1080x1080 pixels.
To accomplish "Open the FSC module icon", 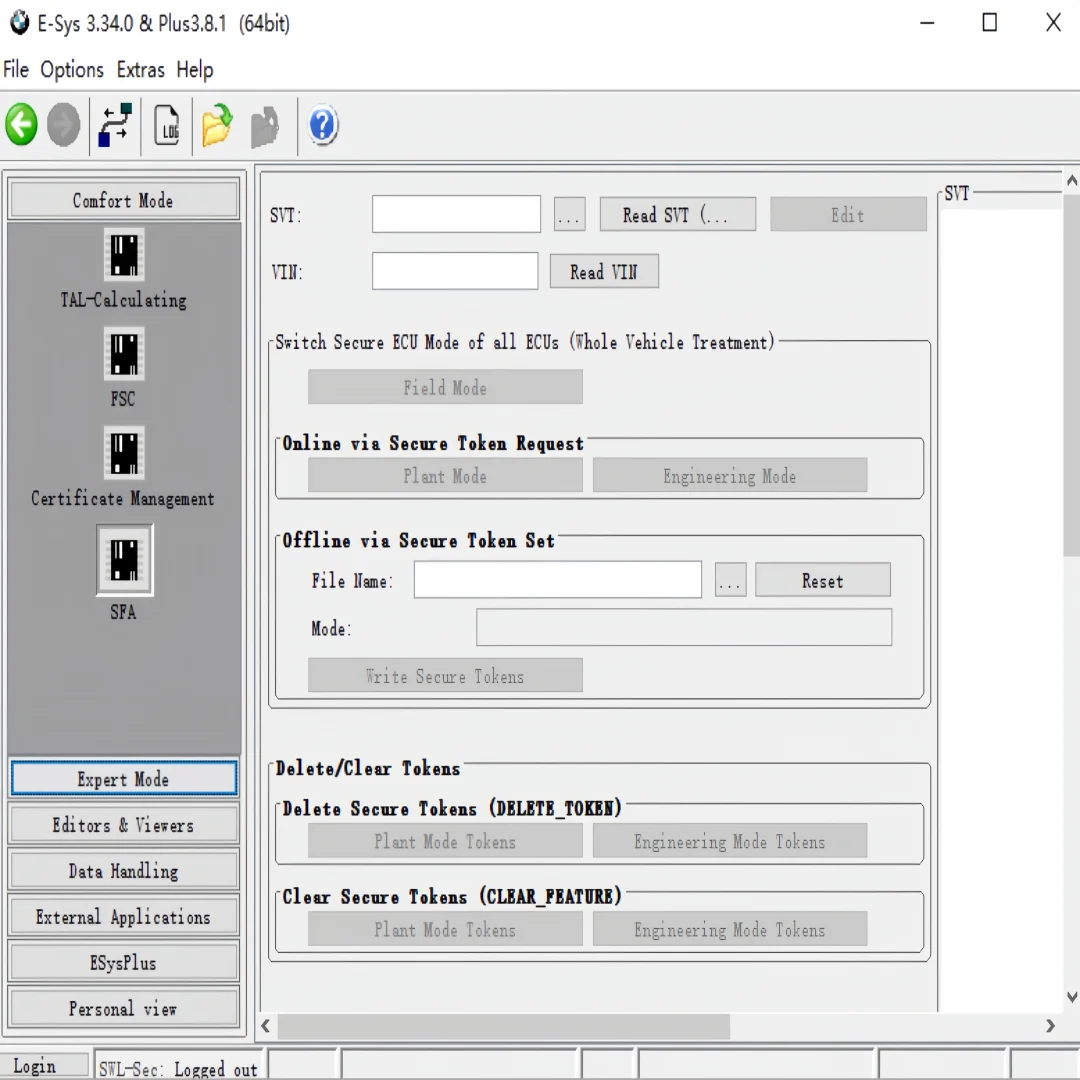I will click(124, 353).
